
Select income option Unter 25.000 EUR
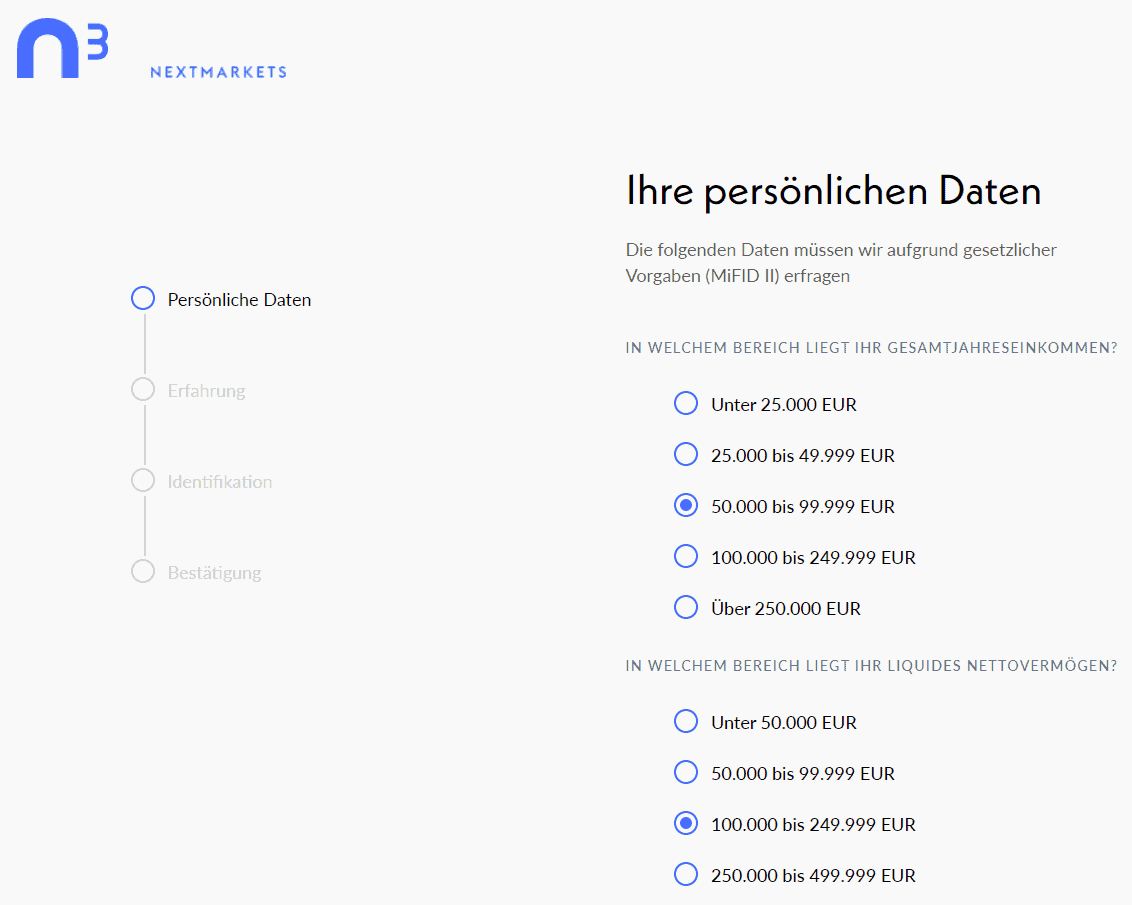[x=686, y=404]
